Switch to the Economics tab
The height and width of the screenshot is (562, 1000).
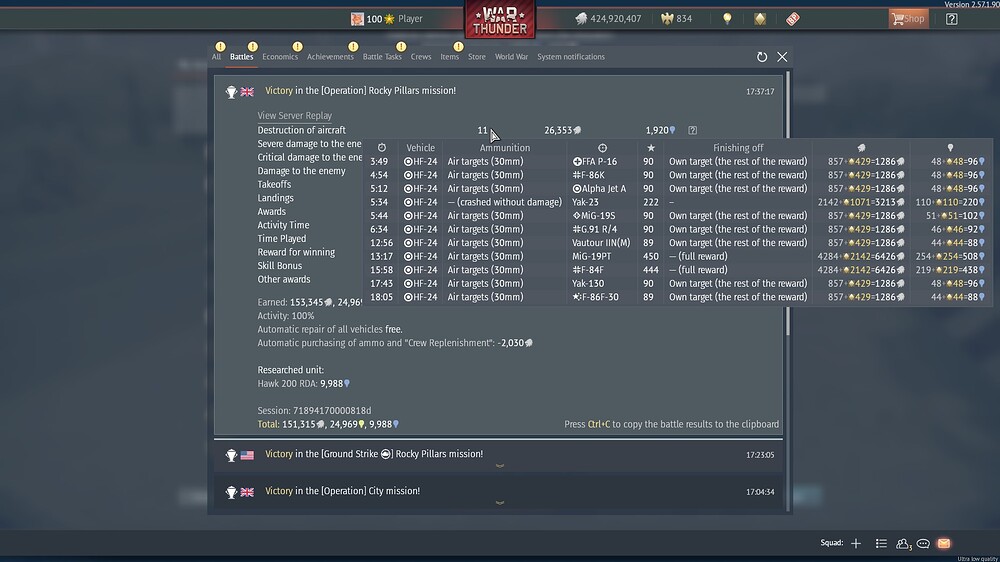[x=280, y=57]
